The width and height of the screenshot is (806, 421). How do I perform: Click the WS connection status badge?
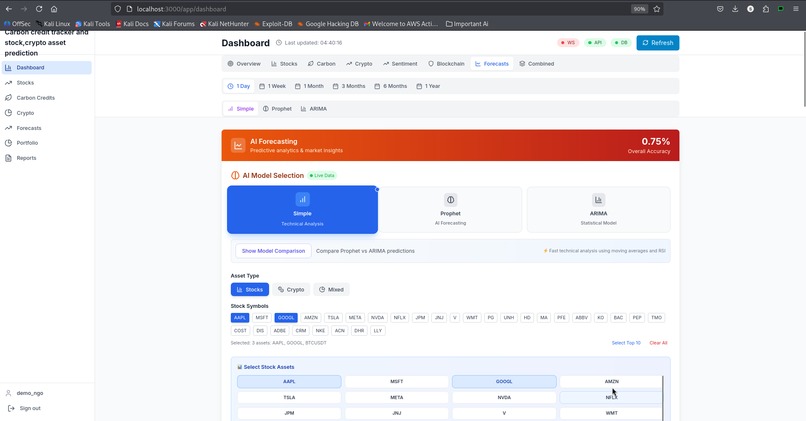pos(568,43)
